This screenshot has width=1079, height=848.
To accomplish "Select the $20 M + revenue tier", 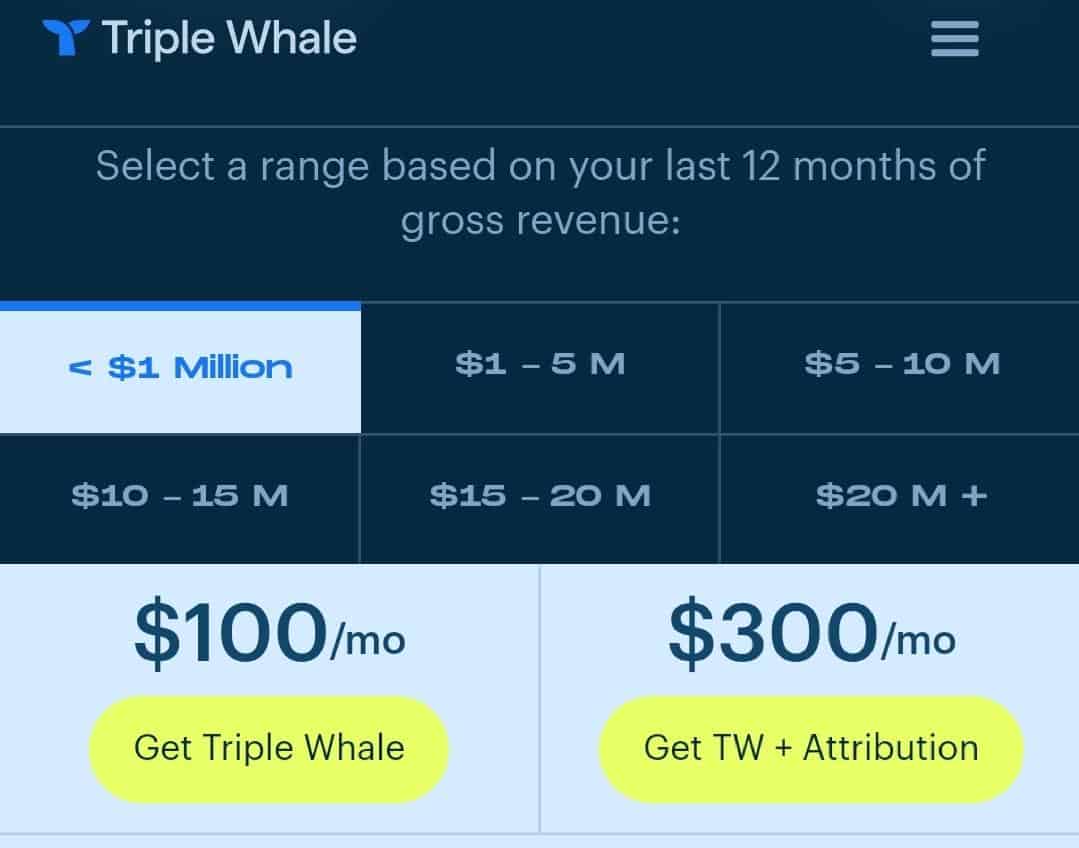I will (x=901, y=496).
